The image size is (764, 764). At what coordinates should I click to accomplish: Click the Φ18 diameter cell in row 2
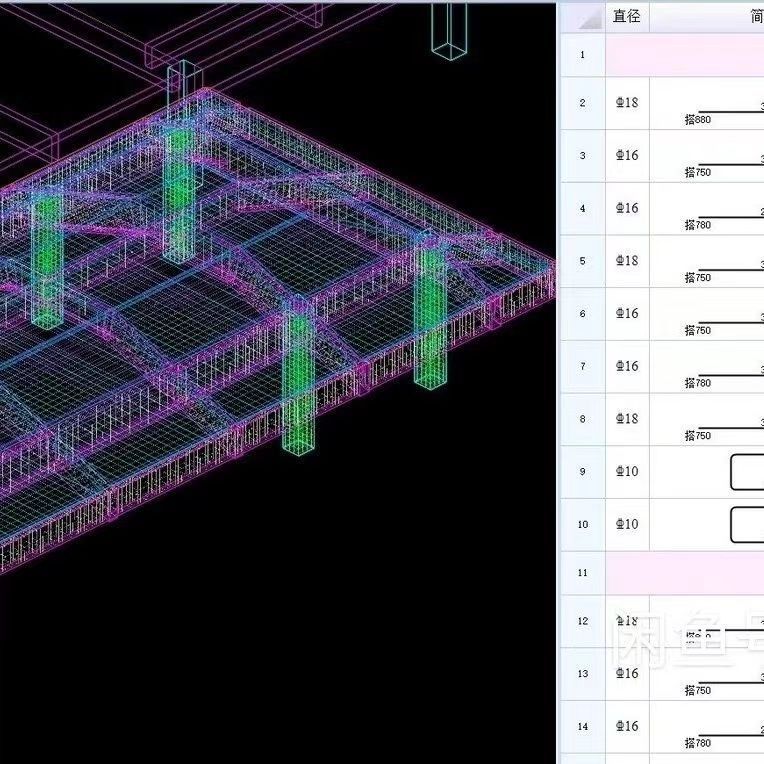point(627,103)
